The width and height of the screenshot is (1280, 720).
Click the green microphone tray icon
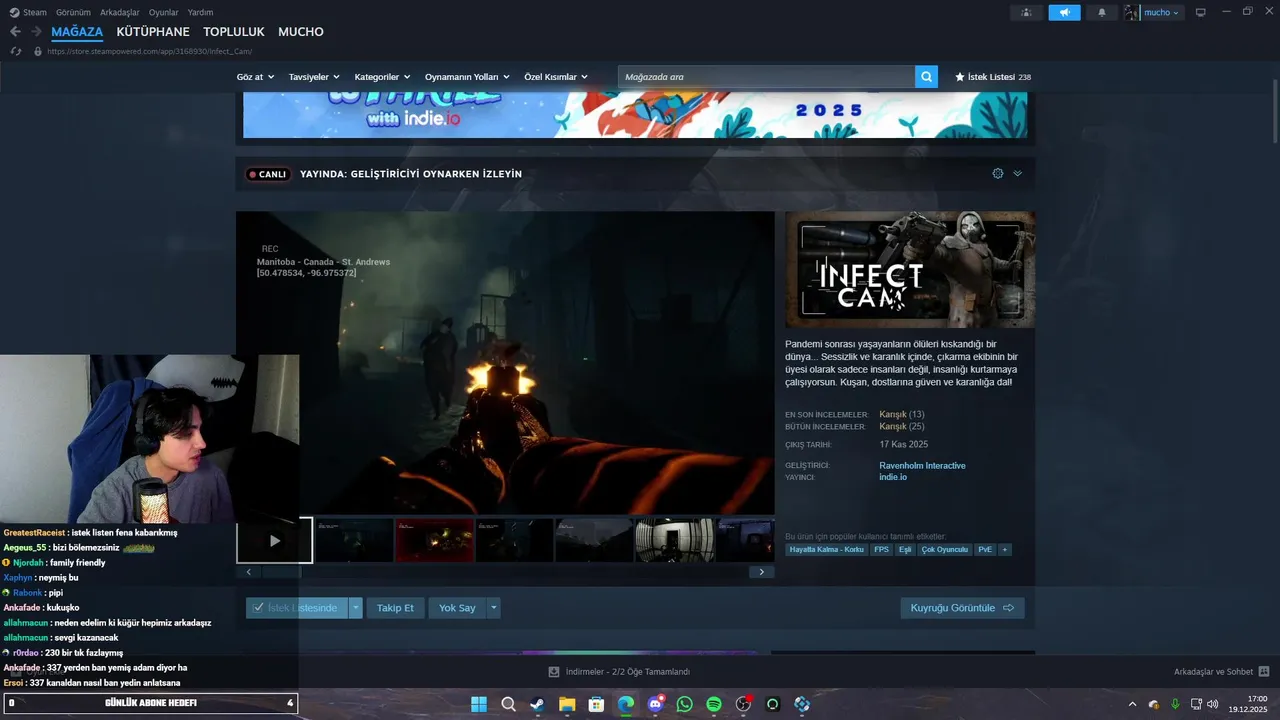click(x=1175, y=704)
